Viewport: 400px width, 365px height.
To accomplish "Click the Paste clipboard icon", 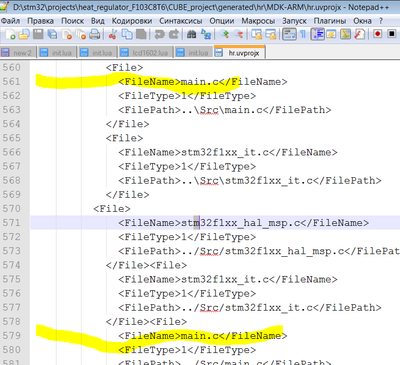I will [x=141, y=34].
